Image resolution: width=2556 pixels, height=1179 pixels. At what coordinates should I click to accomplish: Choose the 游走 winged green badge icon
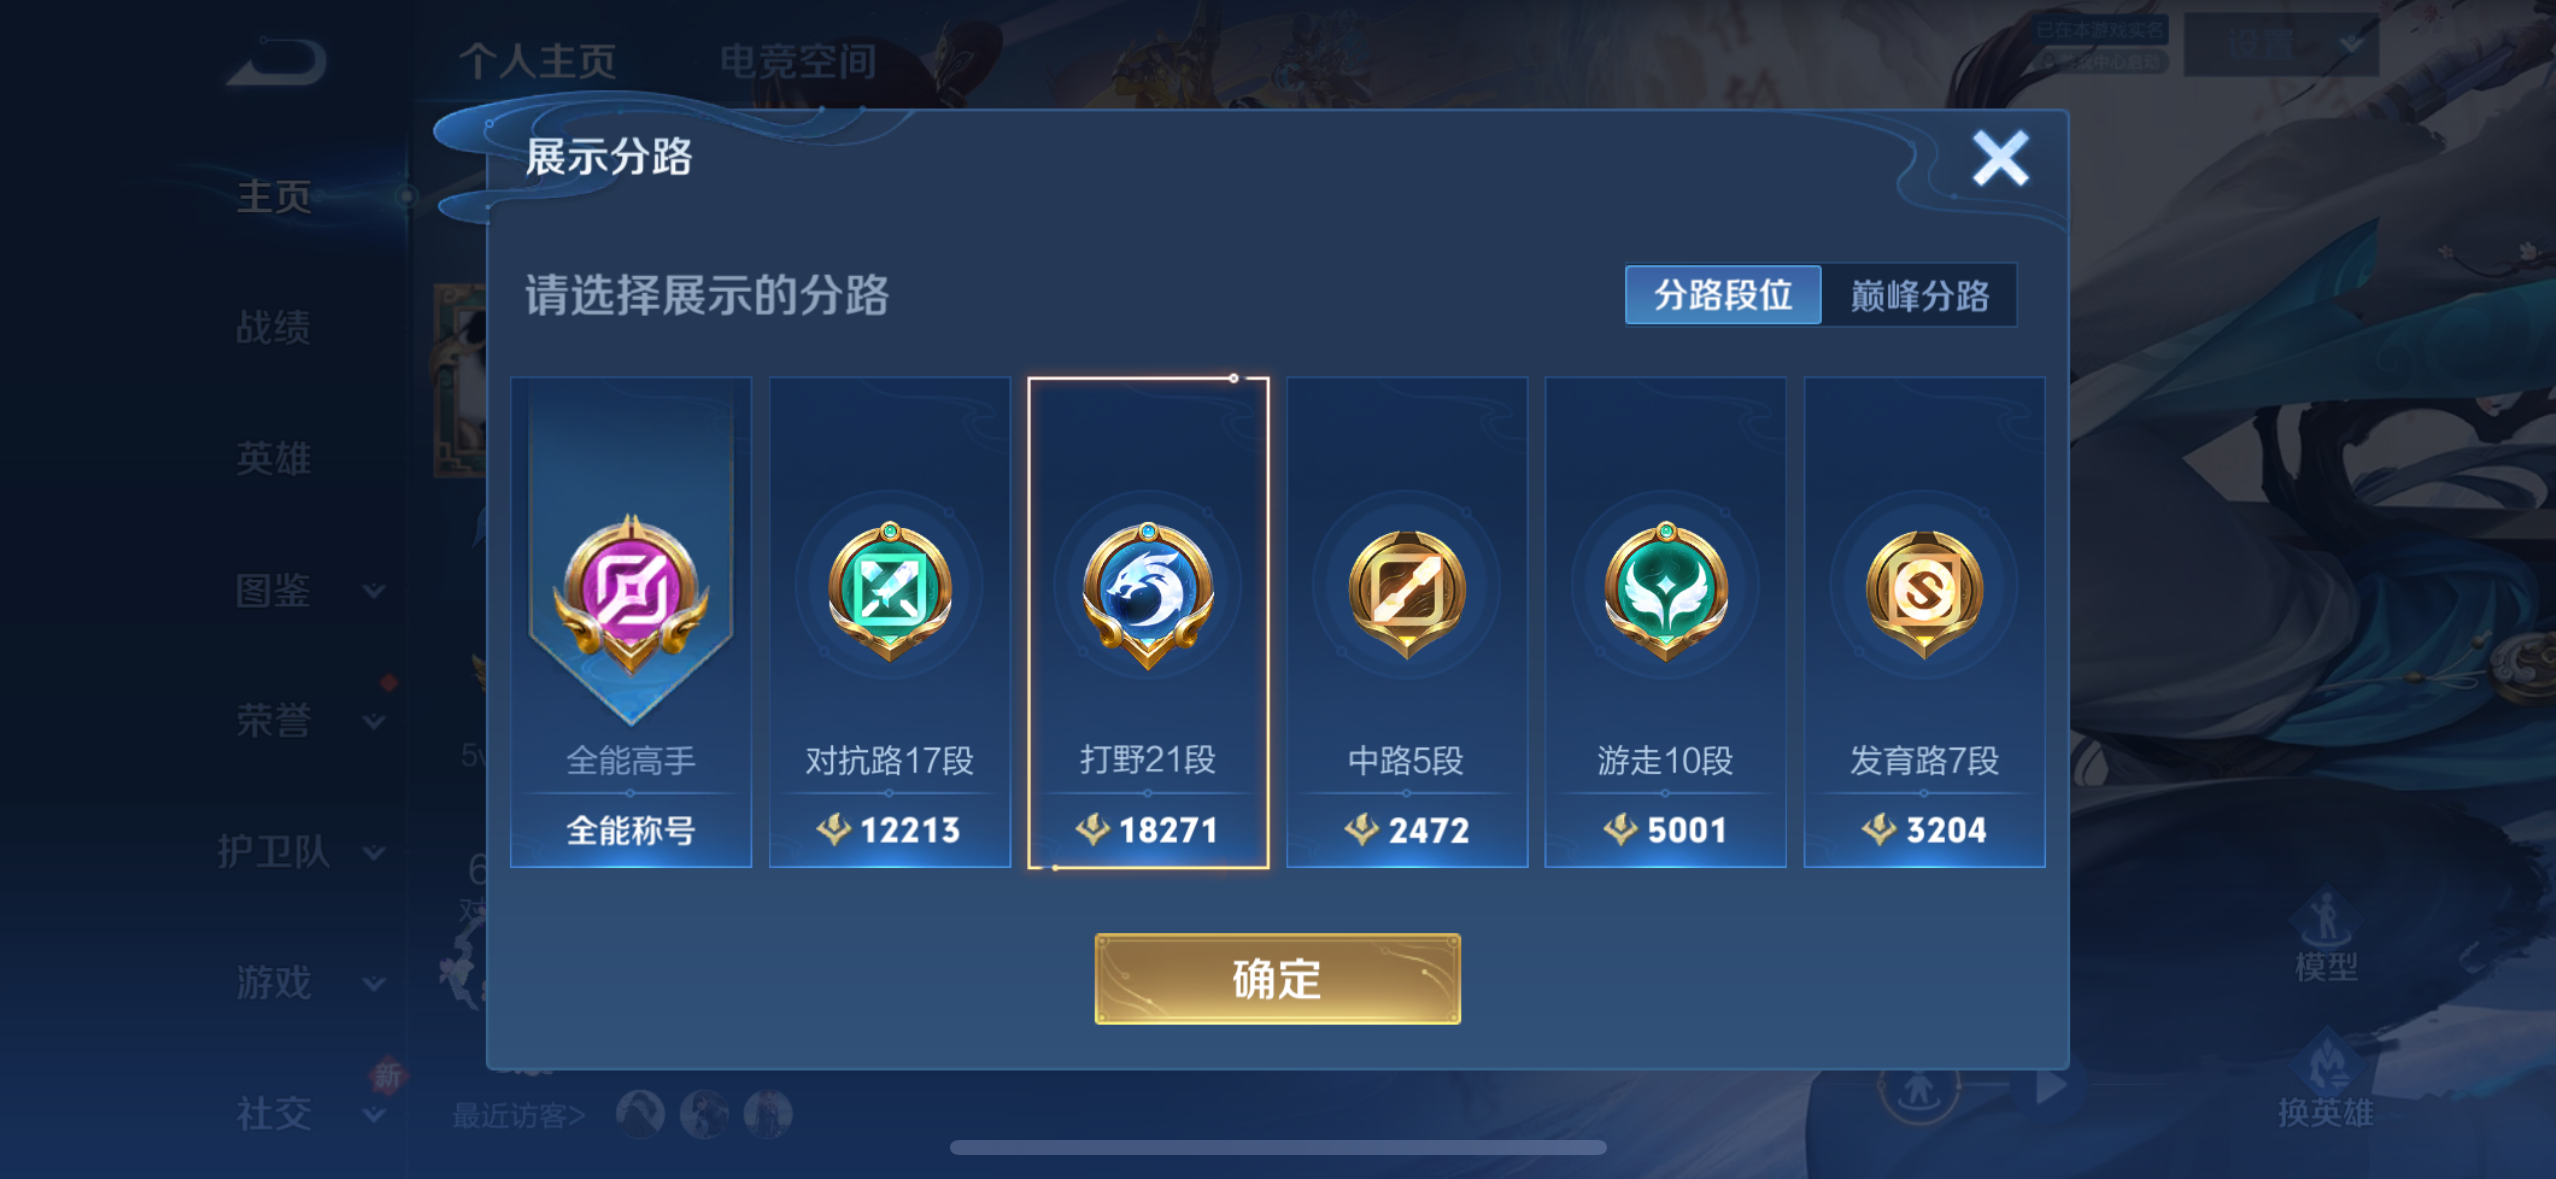coord(1665,590)
